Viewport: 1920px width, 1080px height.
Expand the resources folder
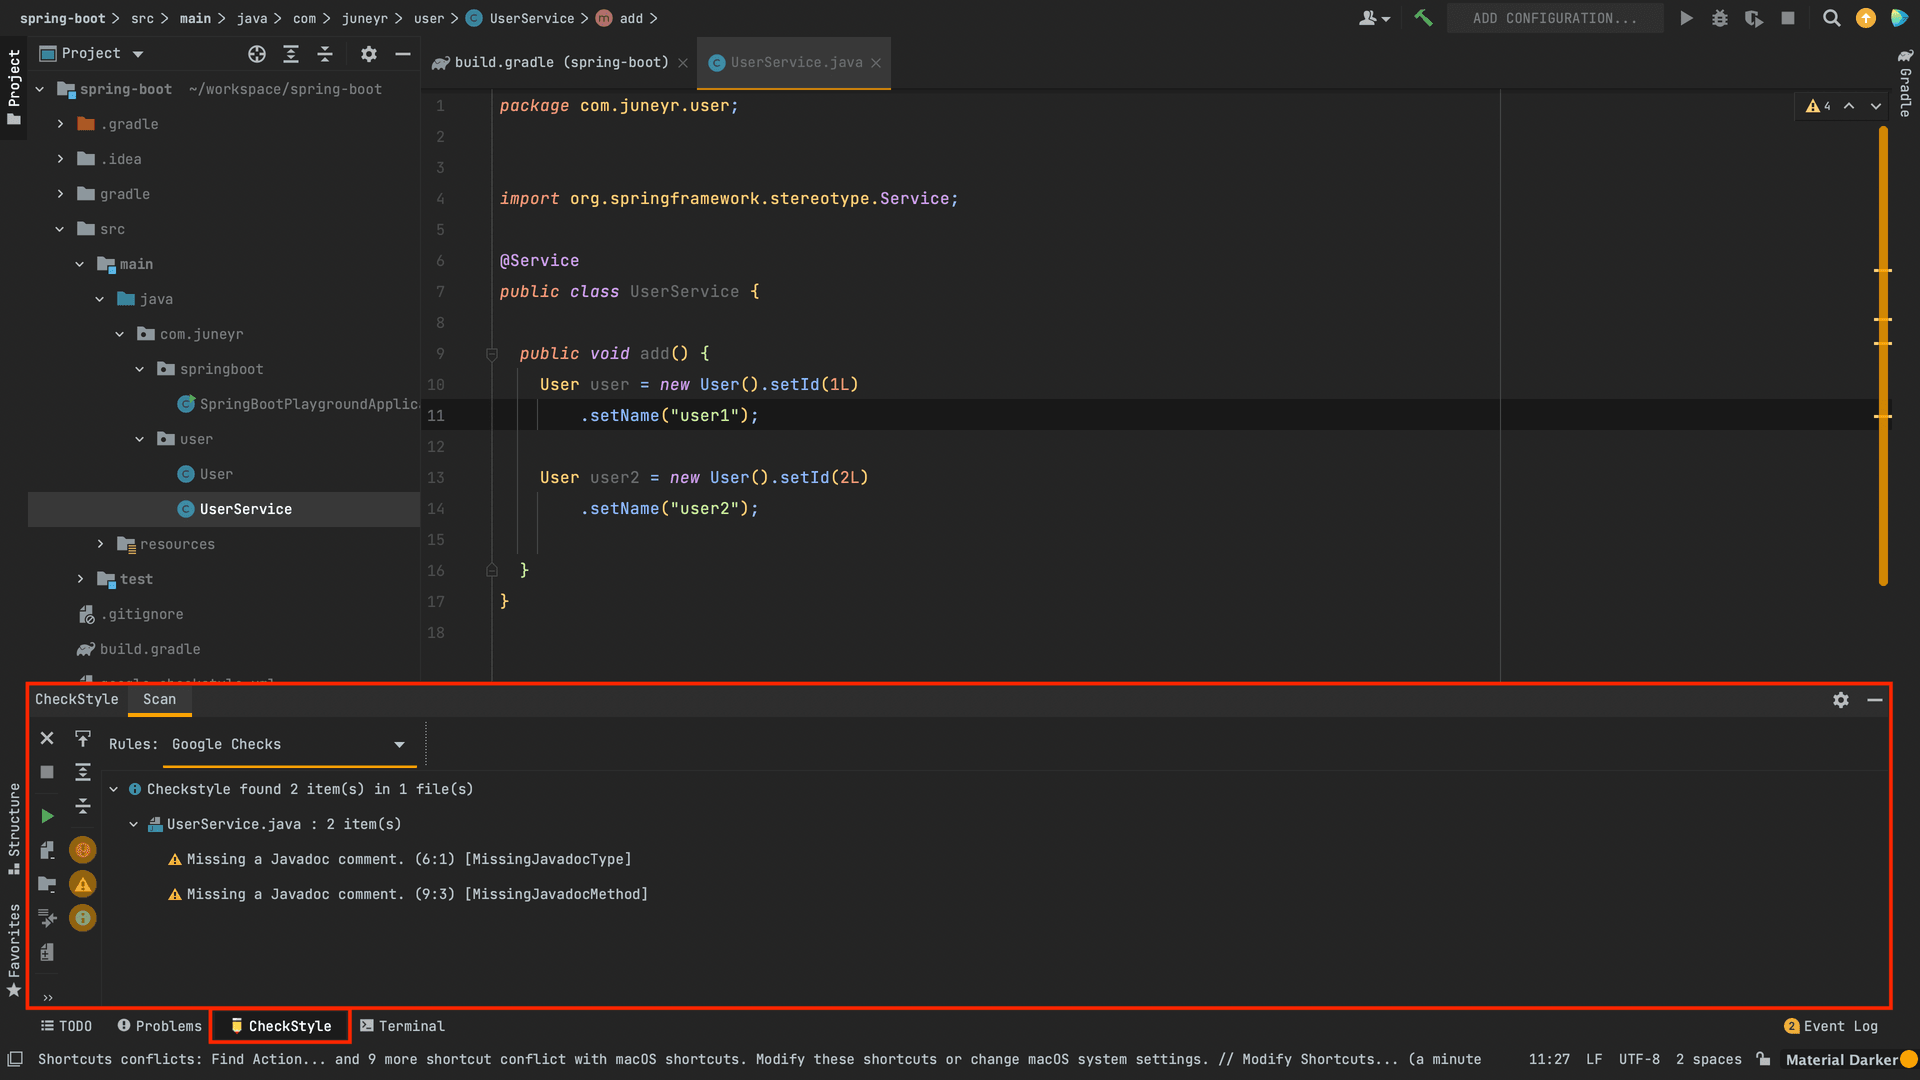pyautogui.click(x=100, y=544)
